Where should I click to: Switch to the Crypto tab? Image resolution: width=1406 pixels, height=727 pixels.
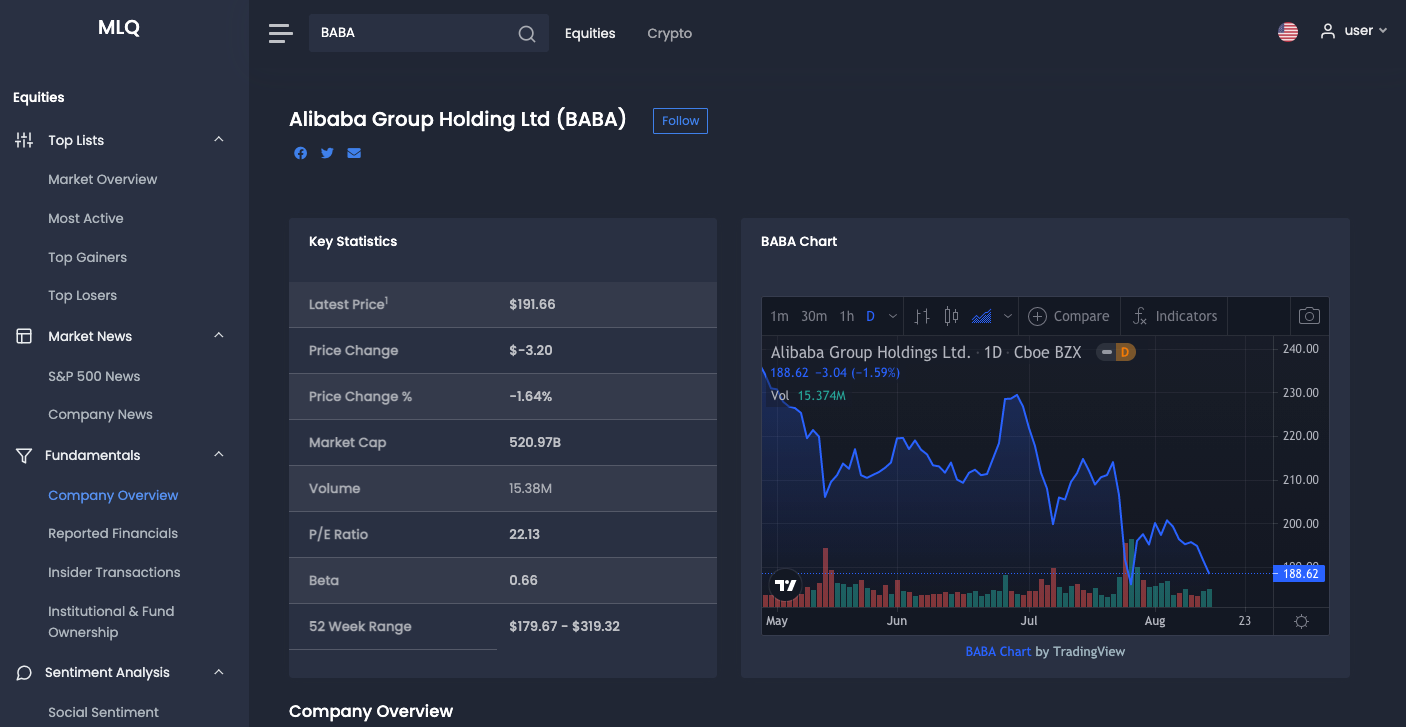(670, 33)
